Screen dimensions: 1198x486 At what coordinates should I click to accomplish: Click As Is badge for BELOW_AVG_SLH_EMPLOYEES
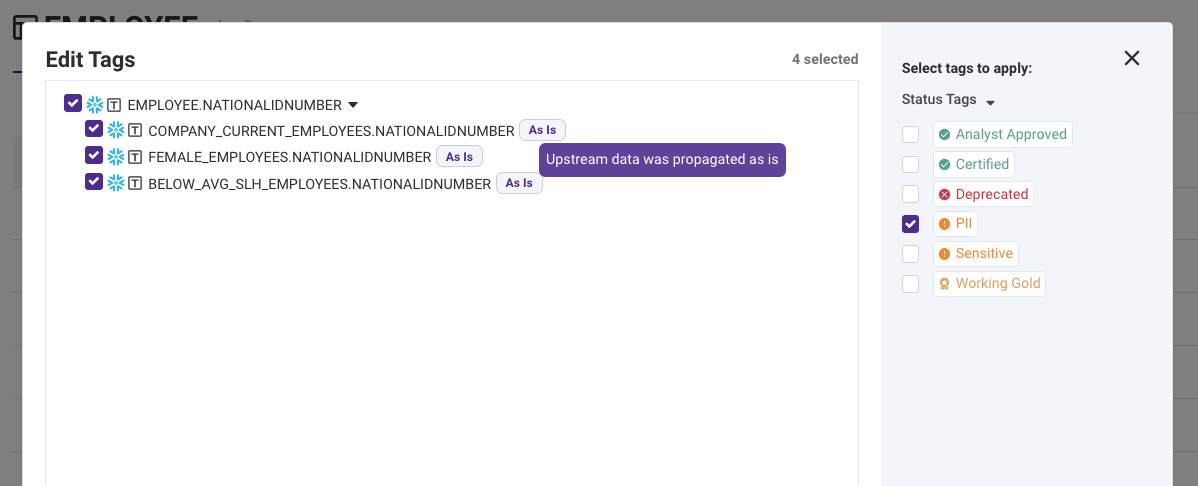point(520,183)
